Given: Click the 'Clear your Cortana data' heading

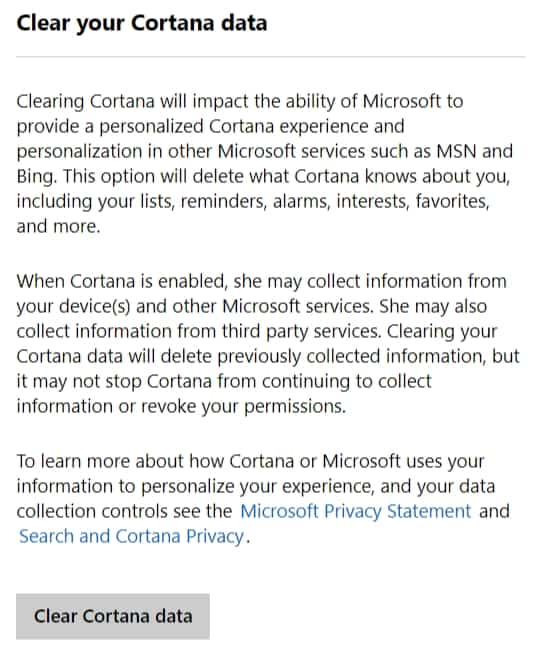Looking at the screenshot, I should (142, 23).
